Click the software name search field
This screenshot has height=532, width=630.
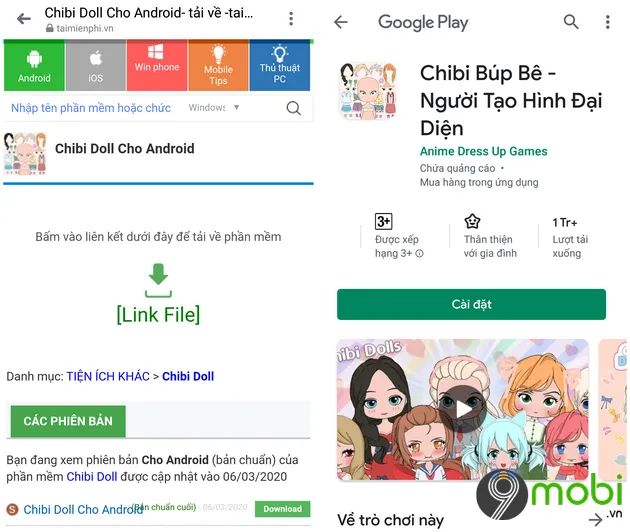click(x=92, y=108)
